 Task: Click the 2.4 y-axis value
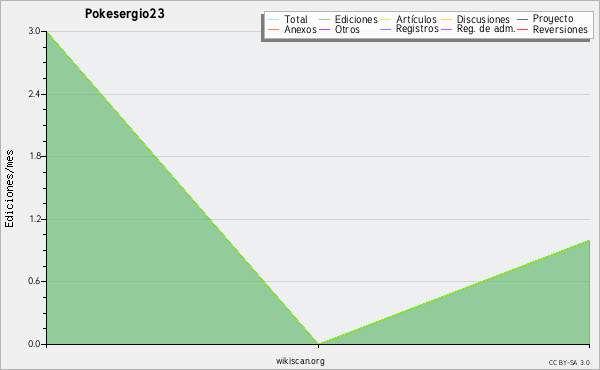click(34, 94)
